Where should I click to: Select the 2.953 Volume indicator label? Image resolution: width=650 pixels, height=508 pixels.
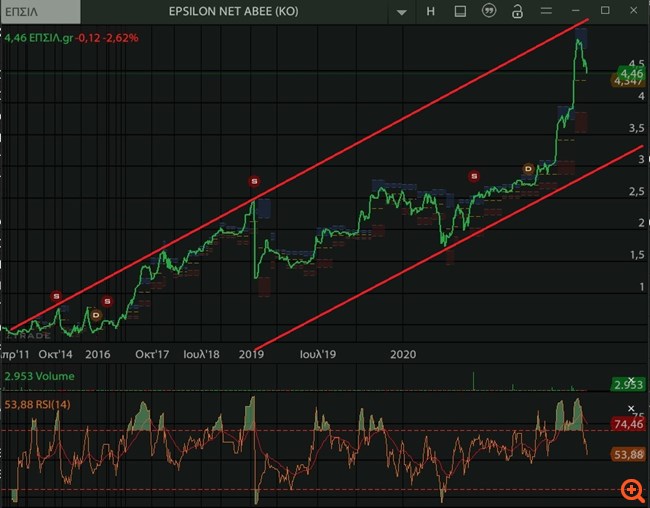39,377
